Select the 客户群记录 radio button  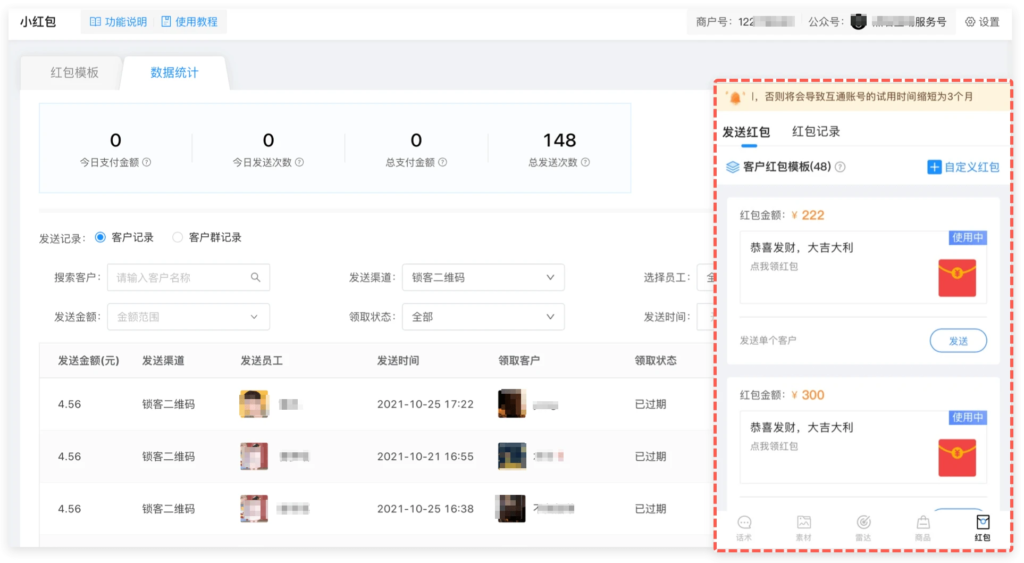pyautogui.click(x=177, y=237)
